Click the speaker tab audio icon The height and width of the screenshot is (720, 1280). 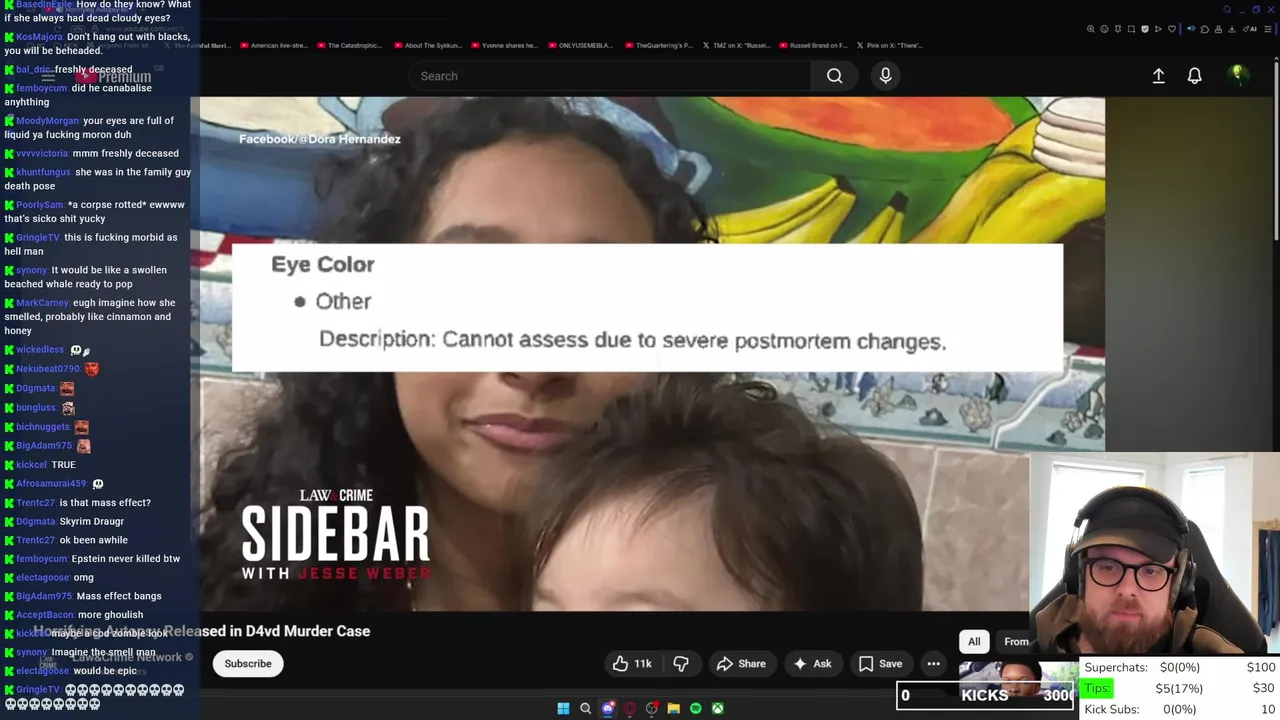(x=1190, y=29)
